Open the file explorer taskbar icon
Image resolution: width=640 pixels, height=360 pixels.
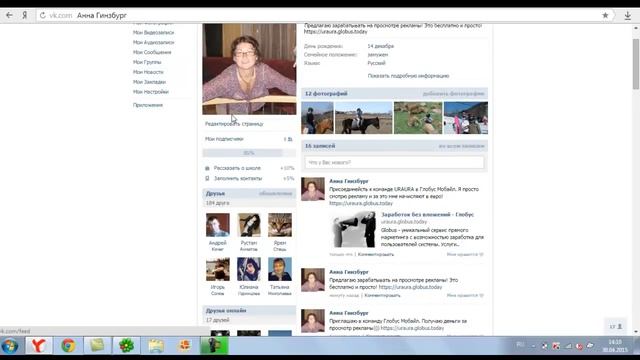click(156, 346)
